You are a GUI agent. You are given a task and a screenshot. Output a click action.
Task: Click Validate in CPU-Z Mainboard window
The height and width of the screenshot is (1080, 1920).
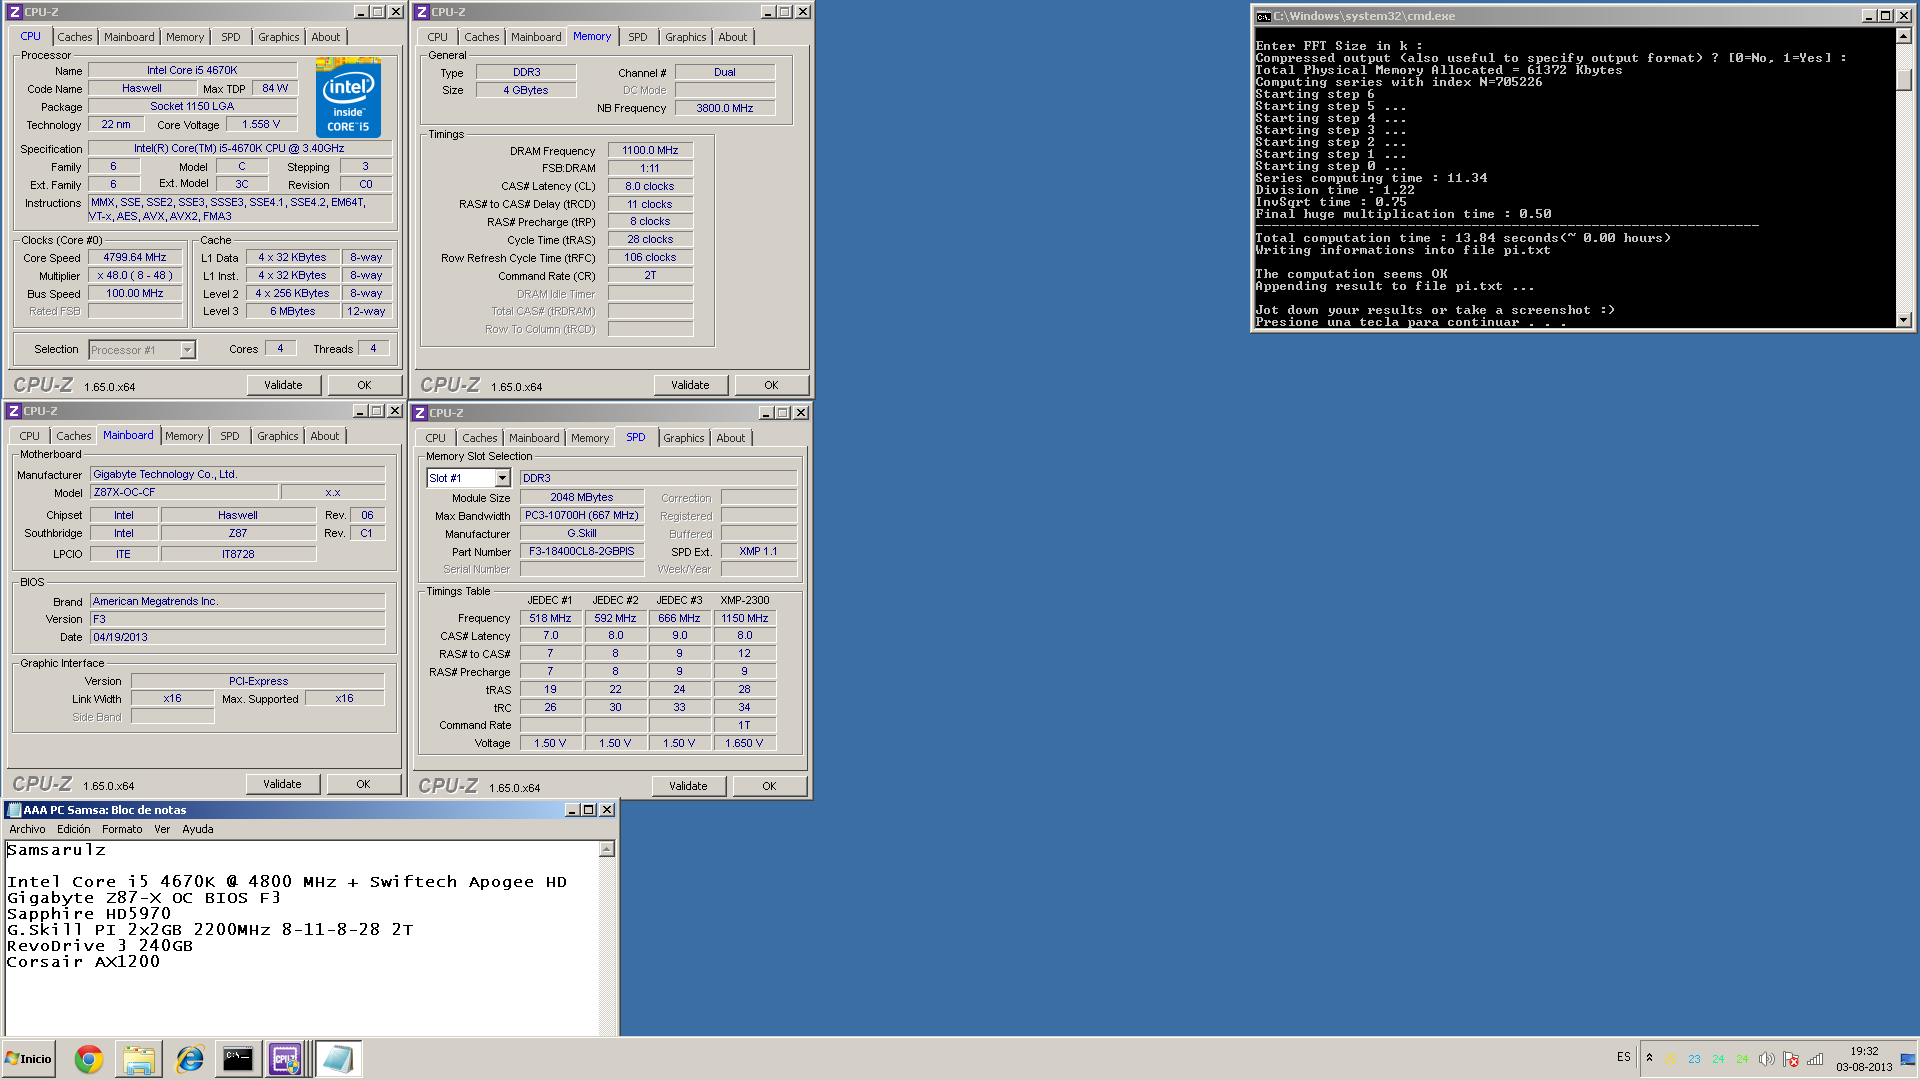(x=282, y=784)
